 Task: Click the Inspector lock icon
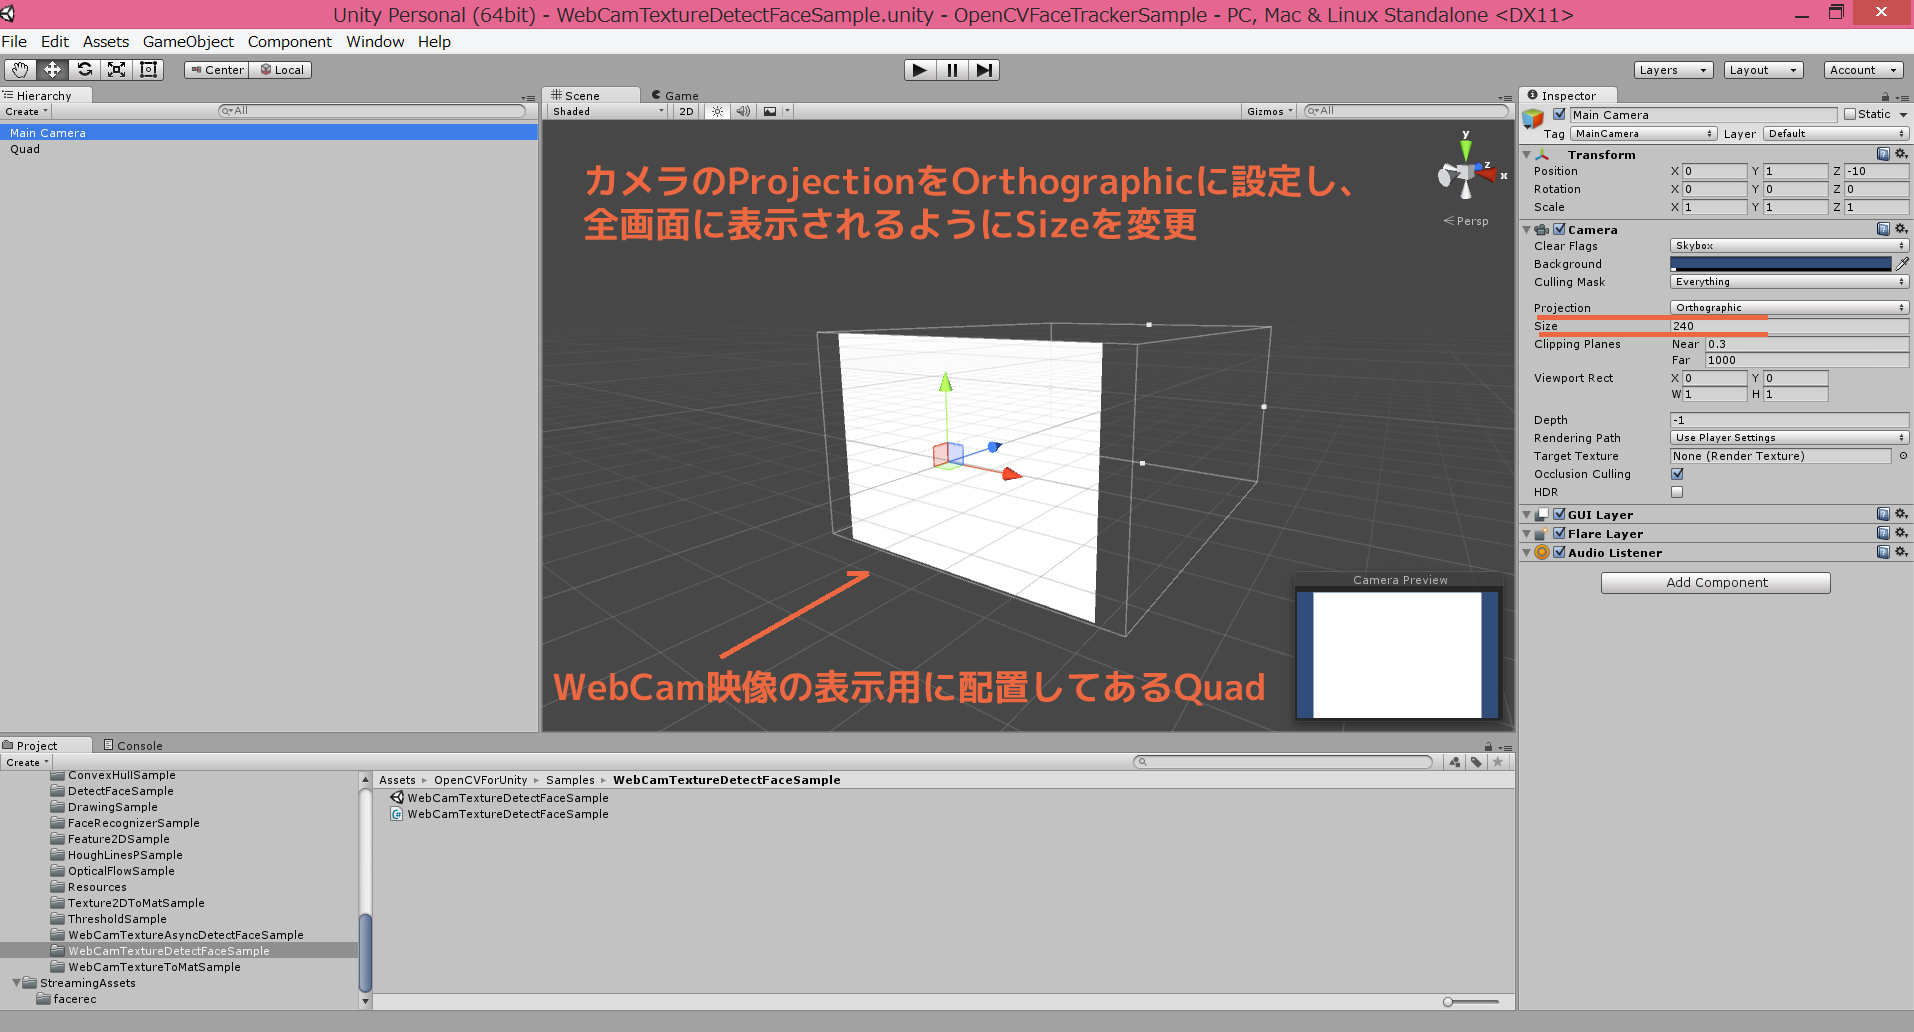click(1884, 95)
